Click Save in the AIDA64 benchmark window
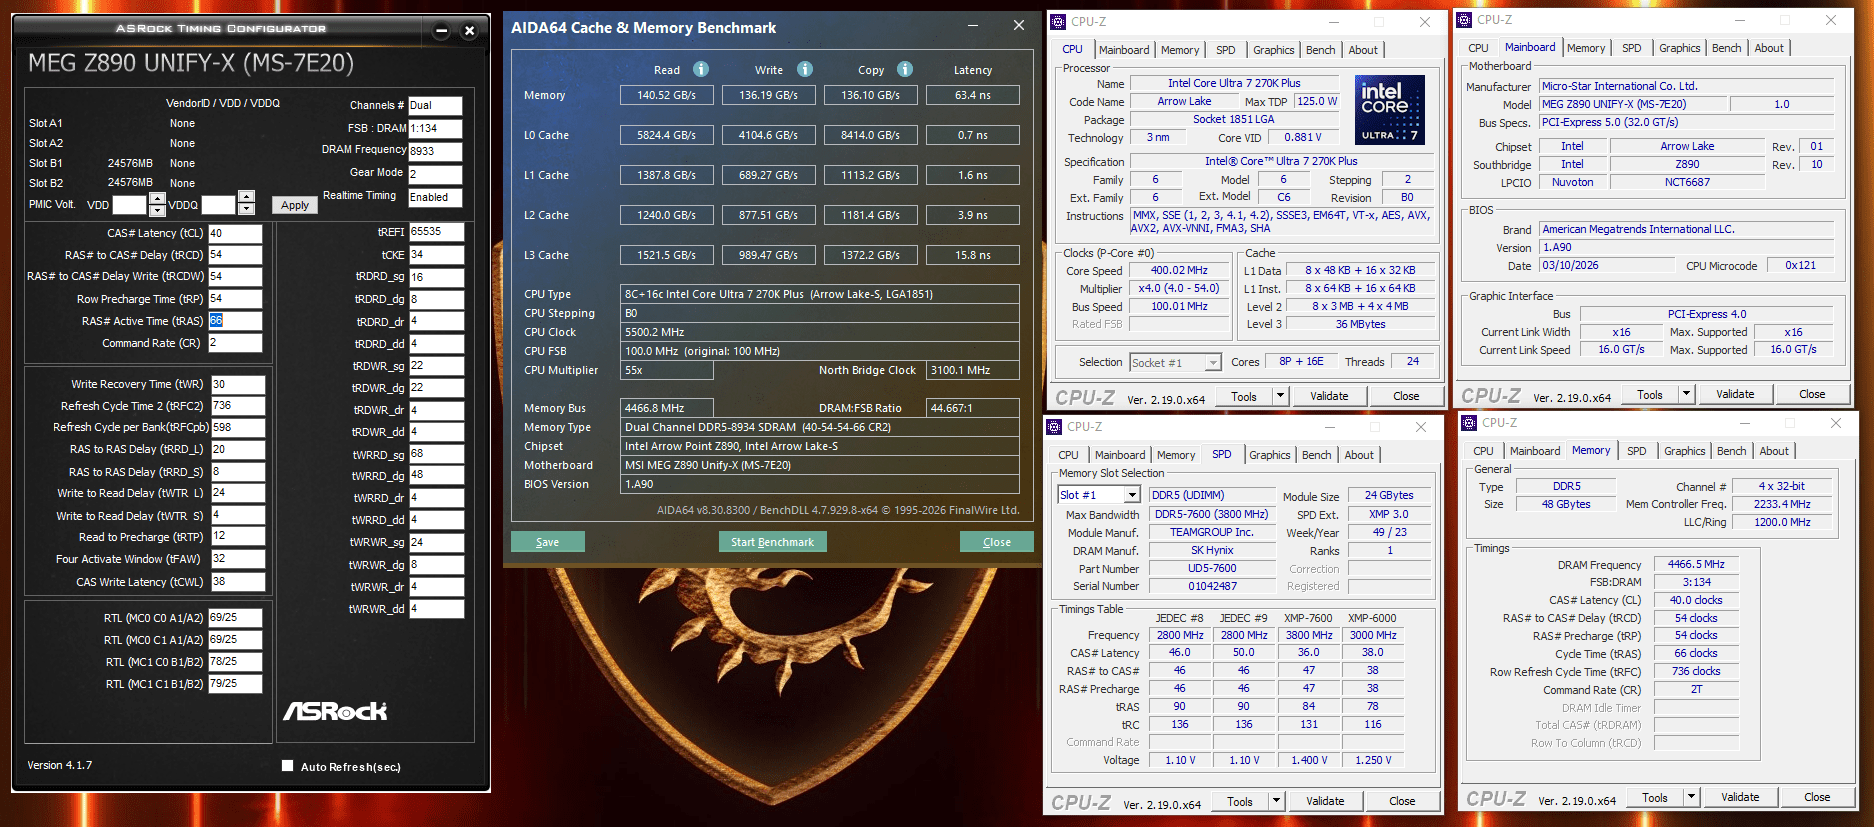Viewport: 1874px width, 827px height. pyautogui.click(x=547, y=542)
